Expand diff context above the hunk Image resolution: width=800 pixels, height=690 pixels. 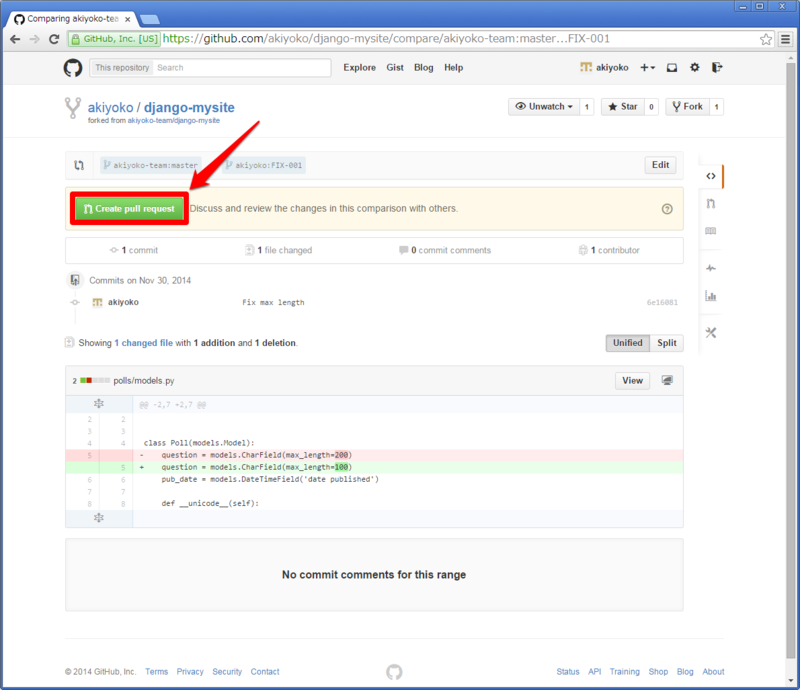pyautogui.click(x=99, y=404)
